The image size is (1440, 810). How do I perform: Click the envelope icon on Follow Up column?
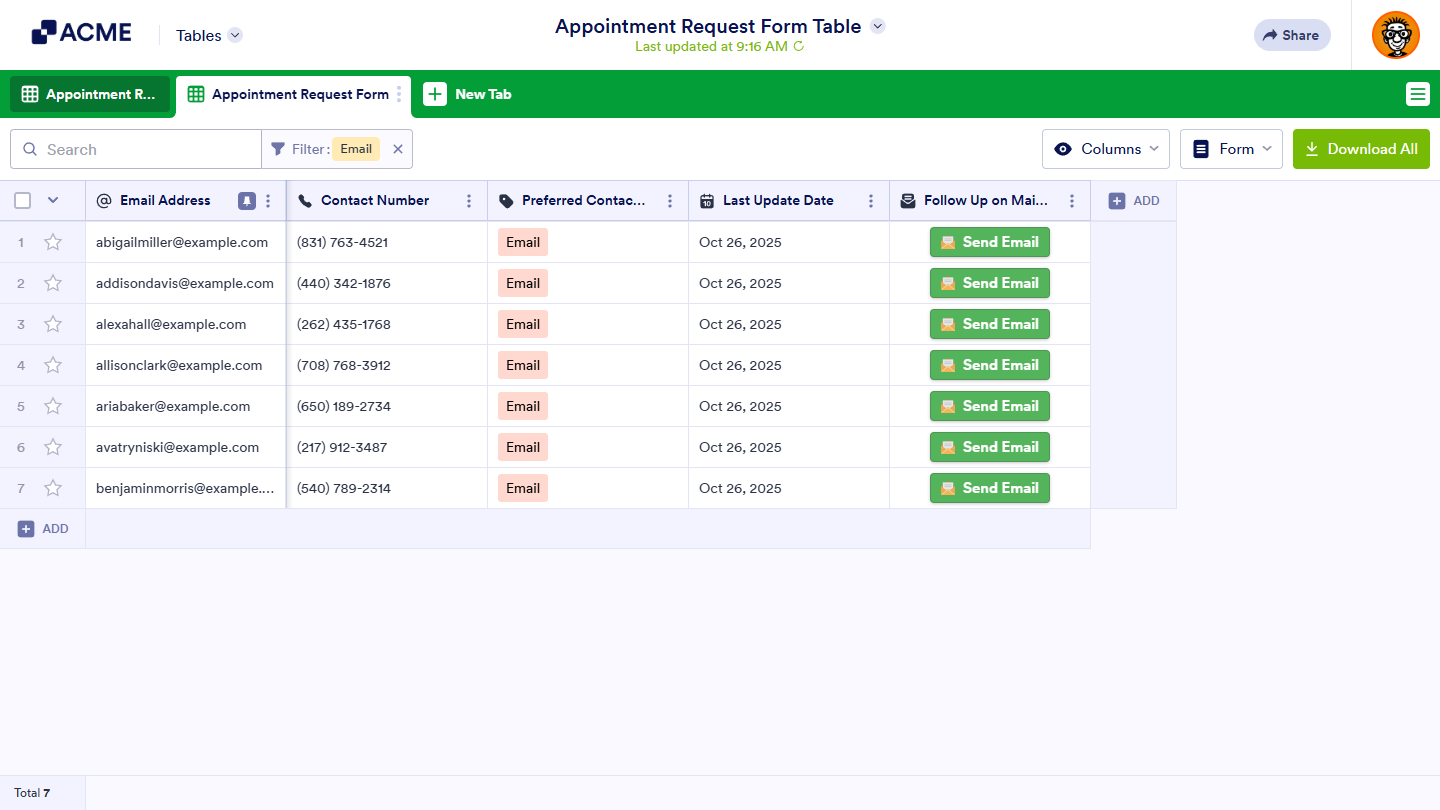tap(907, 200)
